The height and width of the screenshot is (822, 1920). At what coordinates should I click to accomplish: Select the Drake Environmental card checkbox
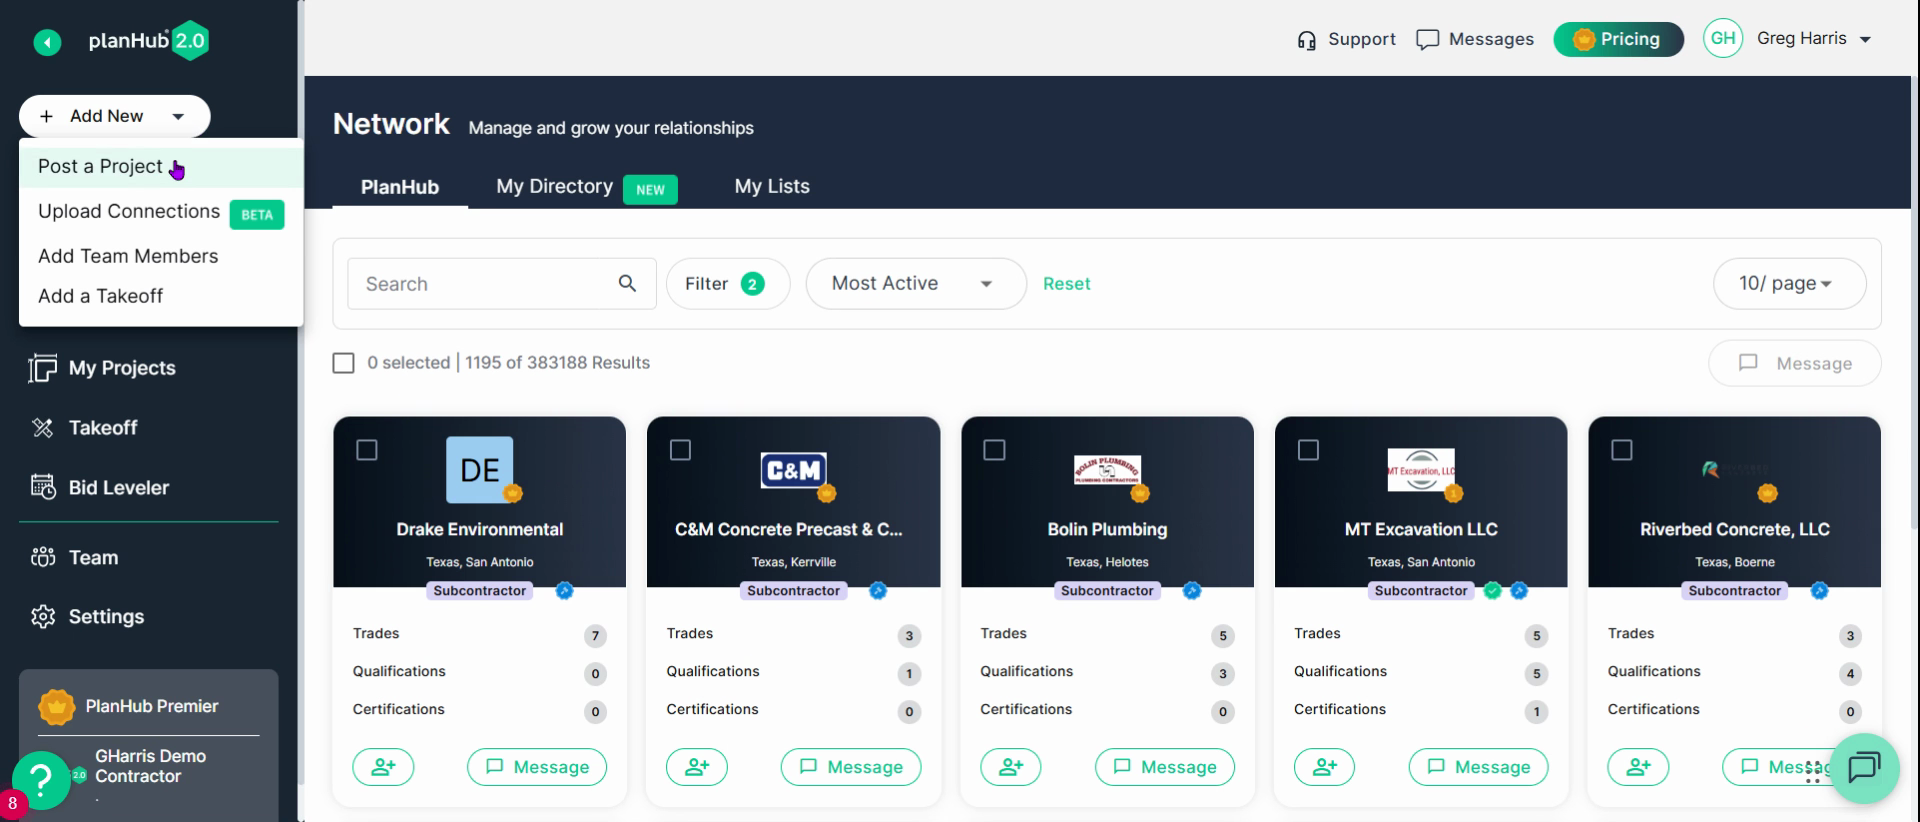tap(367, 450)
